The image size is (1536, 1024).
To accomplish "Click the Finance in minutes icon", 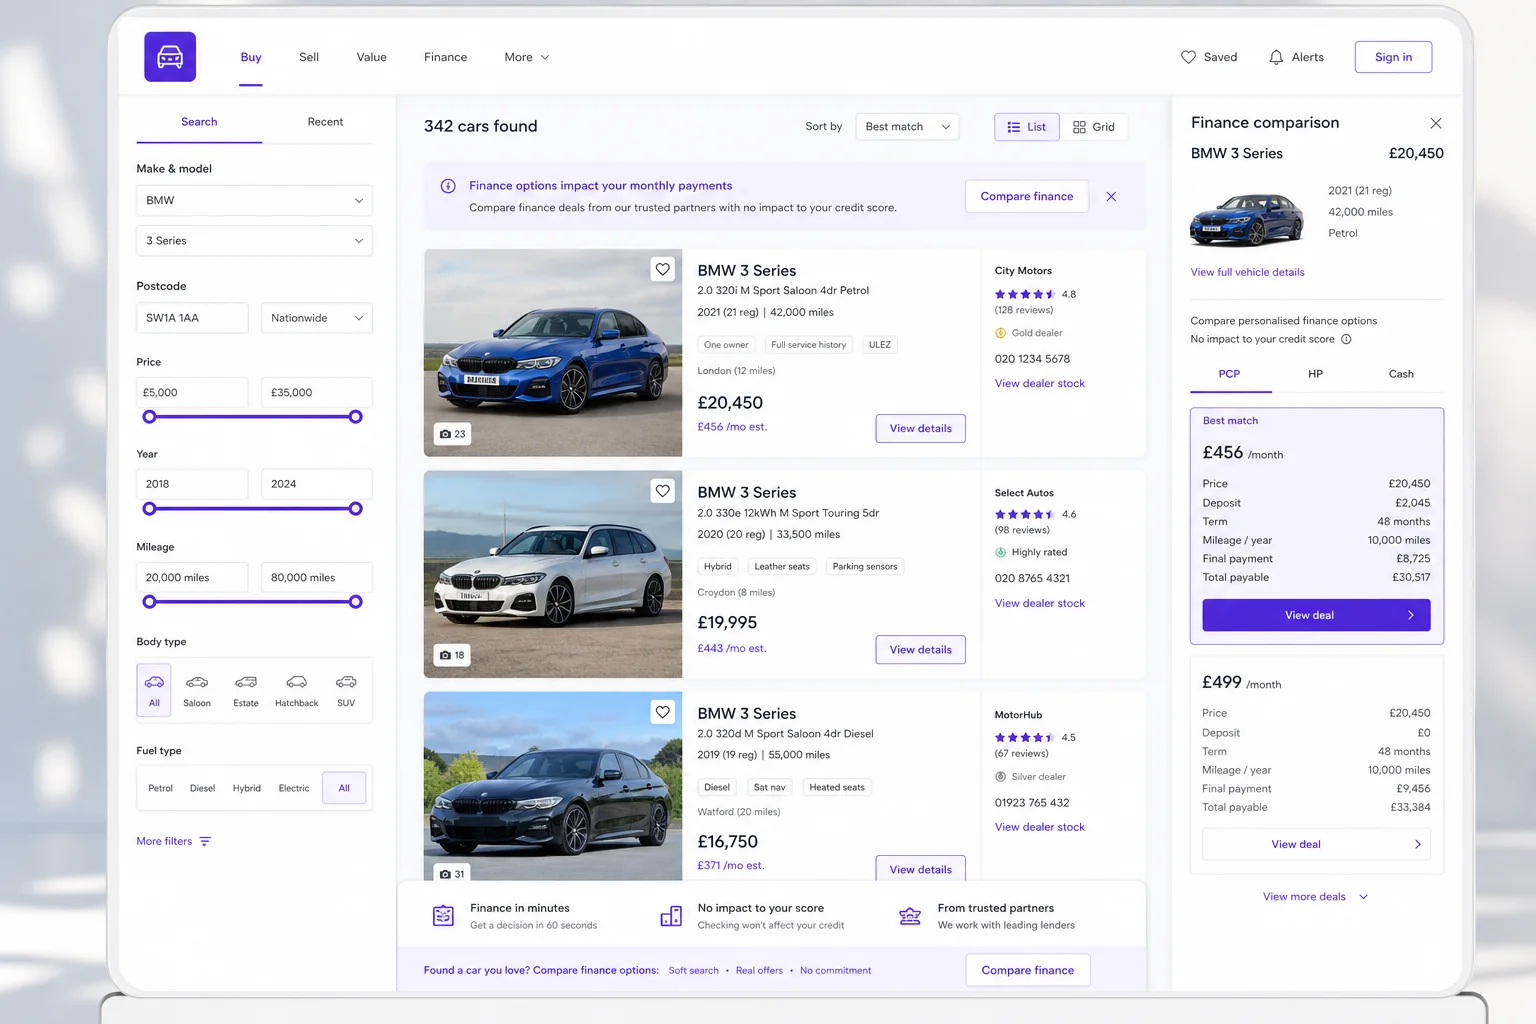I will 443,915.
